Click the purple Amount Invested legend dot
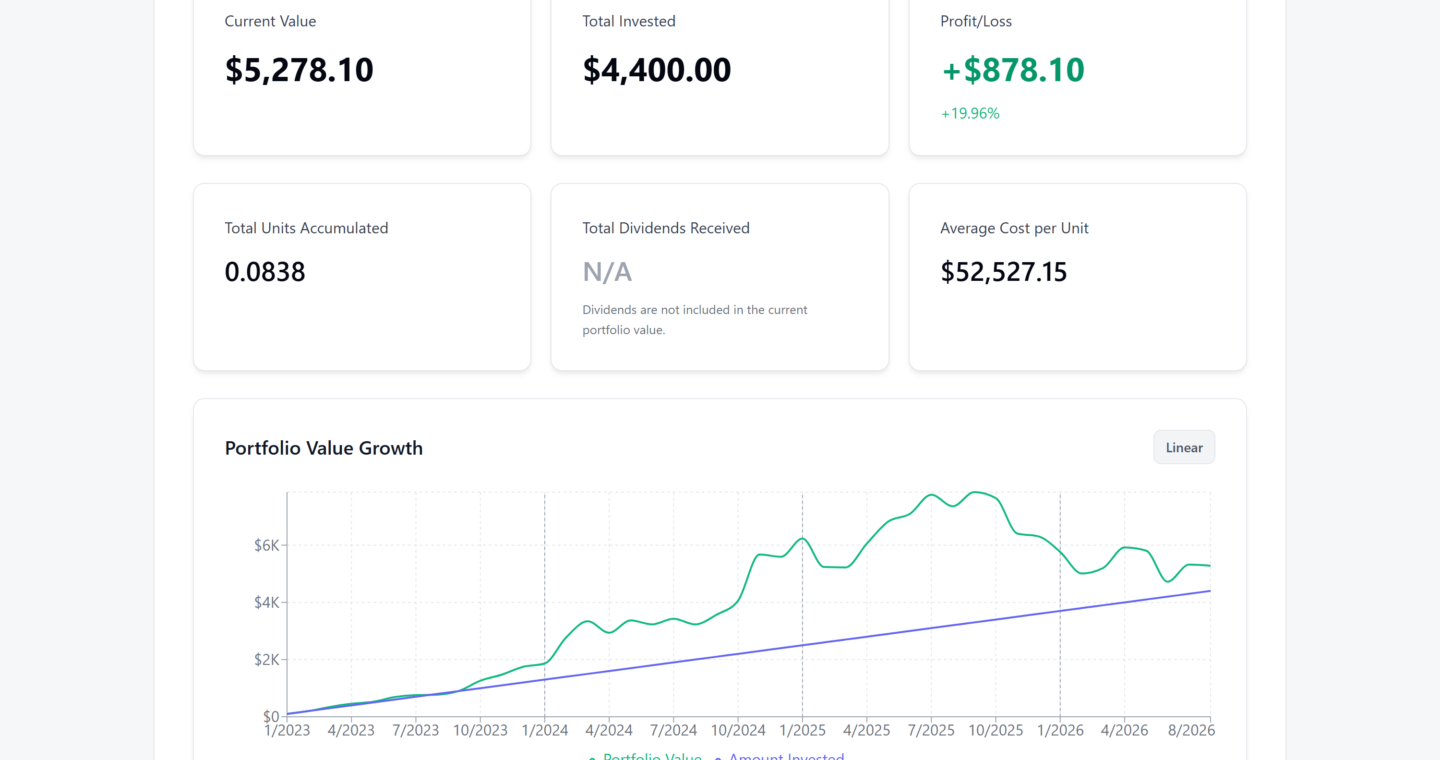This screenshot has height=760, width=1440. click(x=719, y=758)
